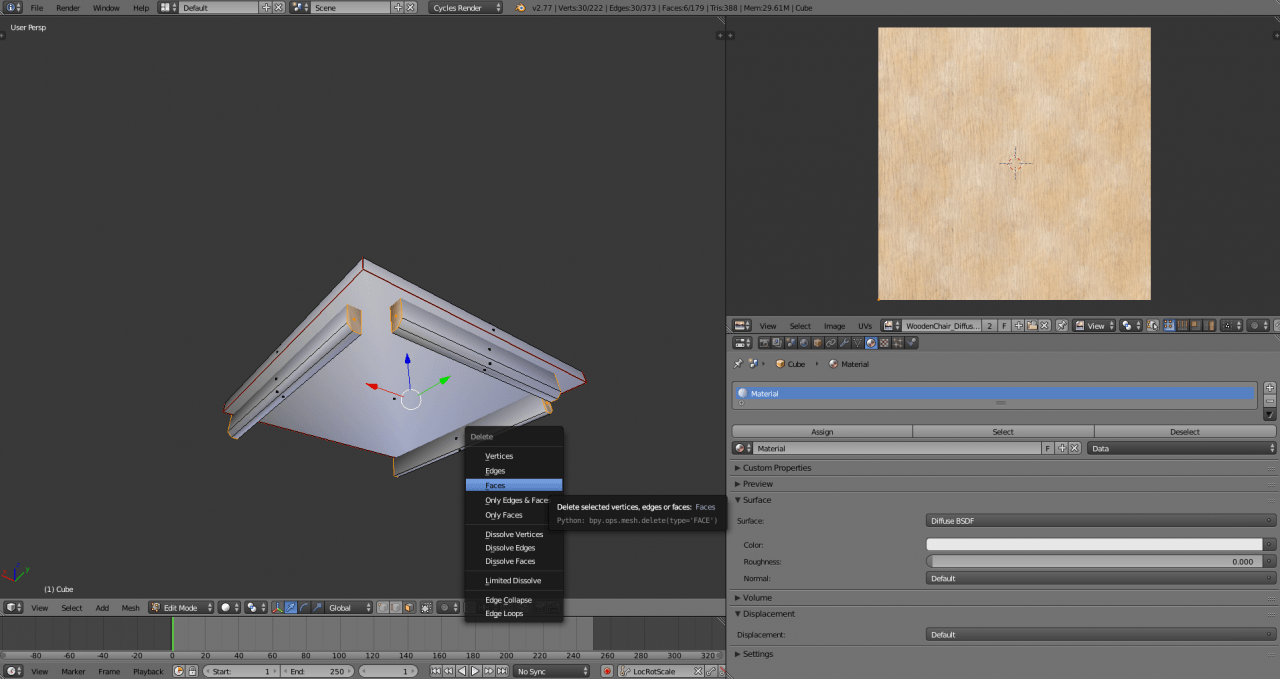Click the Roughness slider
Image resolution: width=1280 pixels, height=679 pixels.
(x=1094, y=562)
